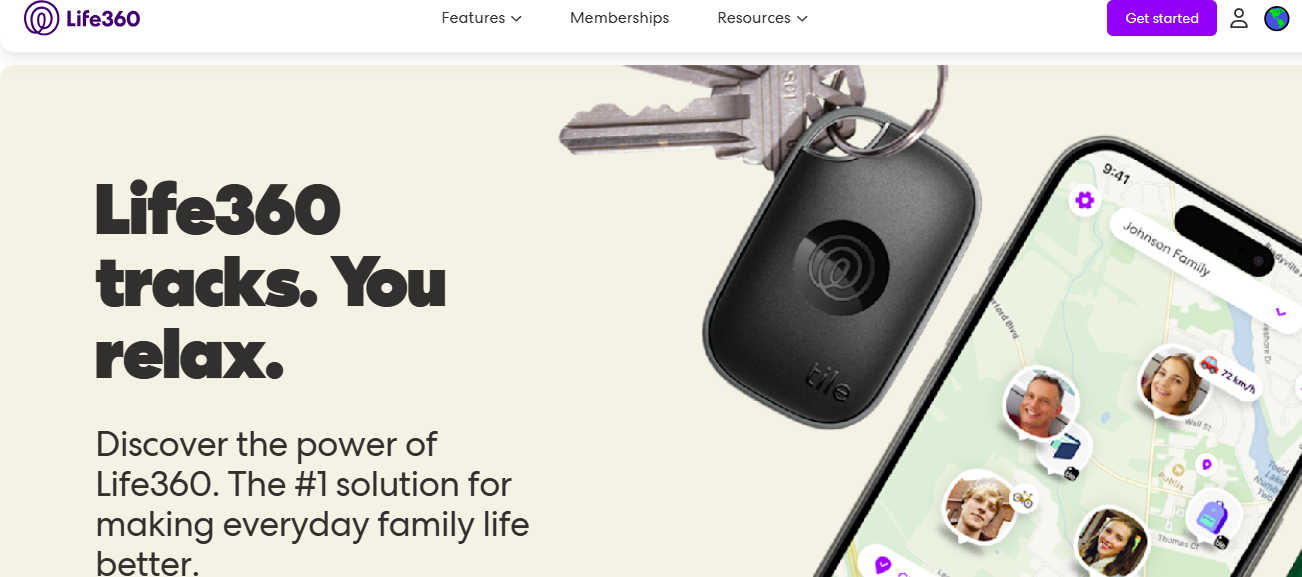Click the purple settings gear on phone map
This screenshot has width=1302, height=577.
tap(1085, 200)
